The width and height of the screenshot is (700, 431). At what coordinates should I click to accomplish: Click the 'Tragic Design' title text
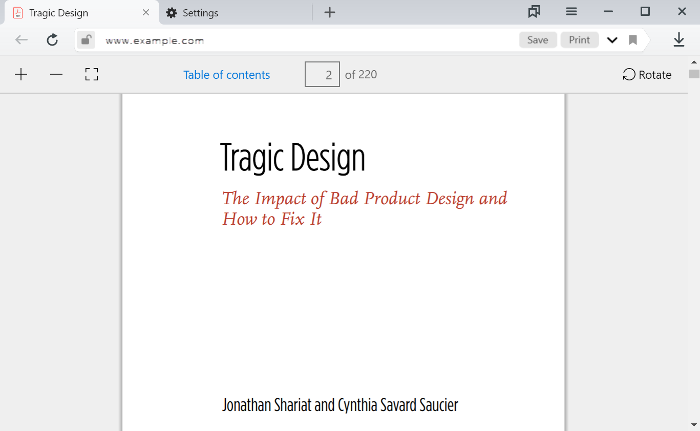click(293, 158)
